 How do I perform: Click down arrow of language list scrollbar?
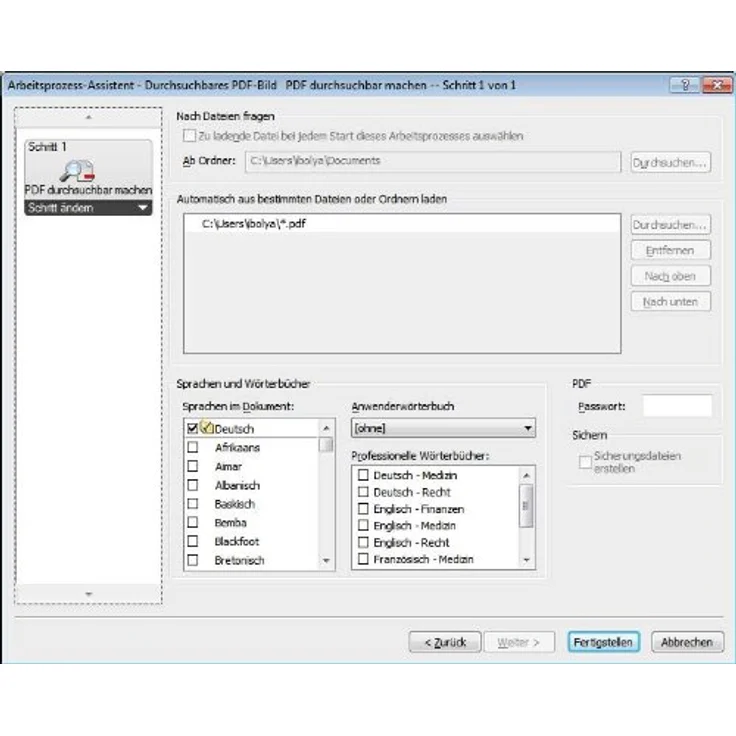[327, 561]
